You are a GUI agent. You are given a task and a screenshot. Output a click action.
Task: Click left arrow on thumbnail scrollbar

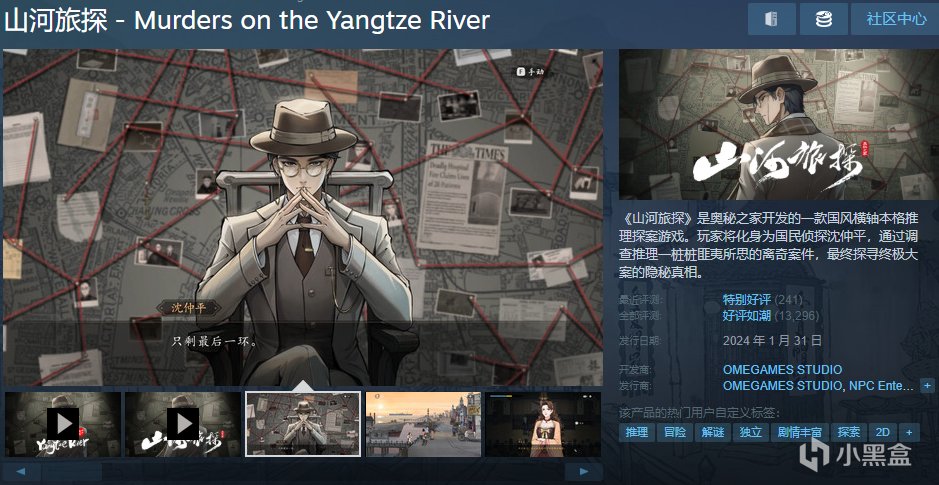pyautogui.click(x=20, y=472)
